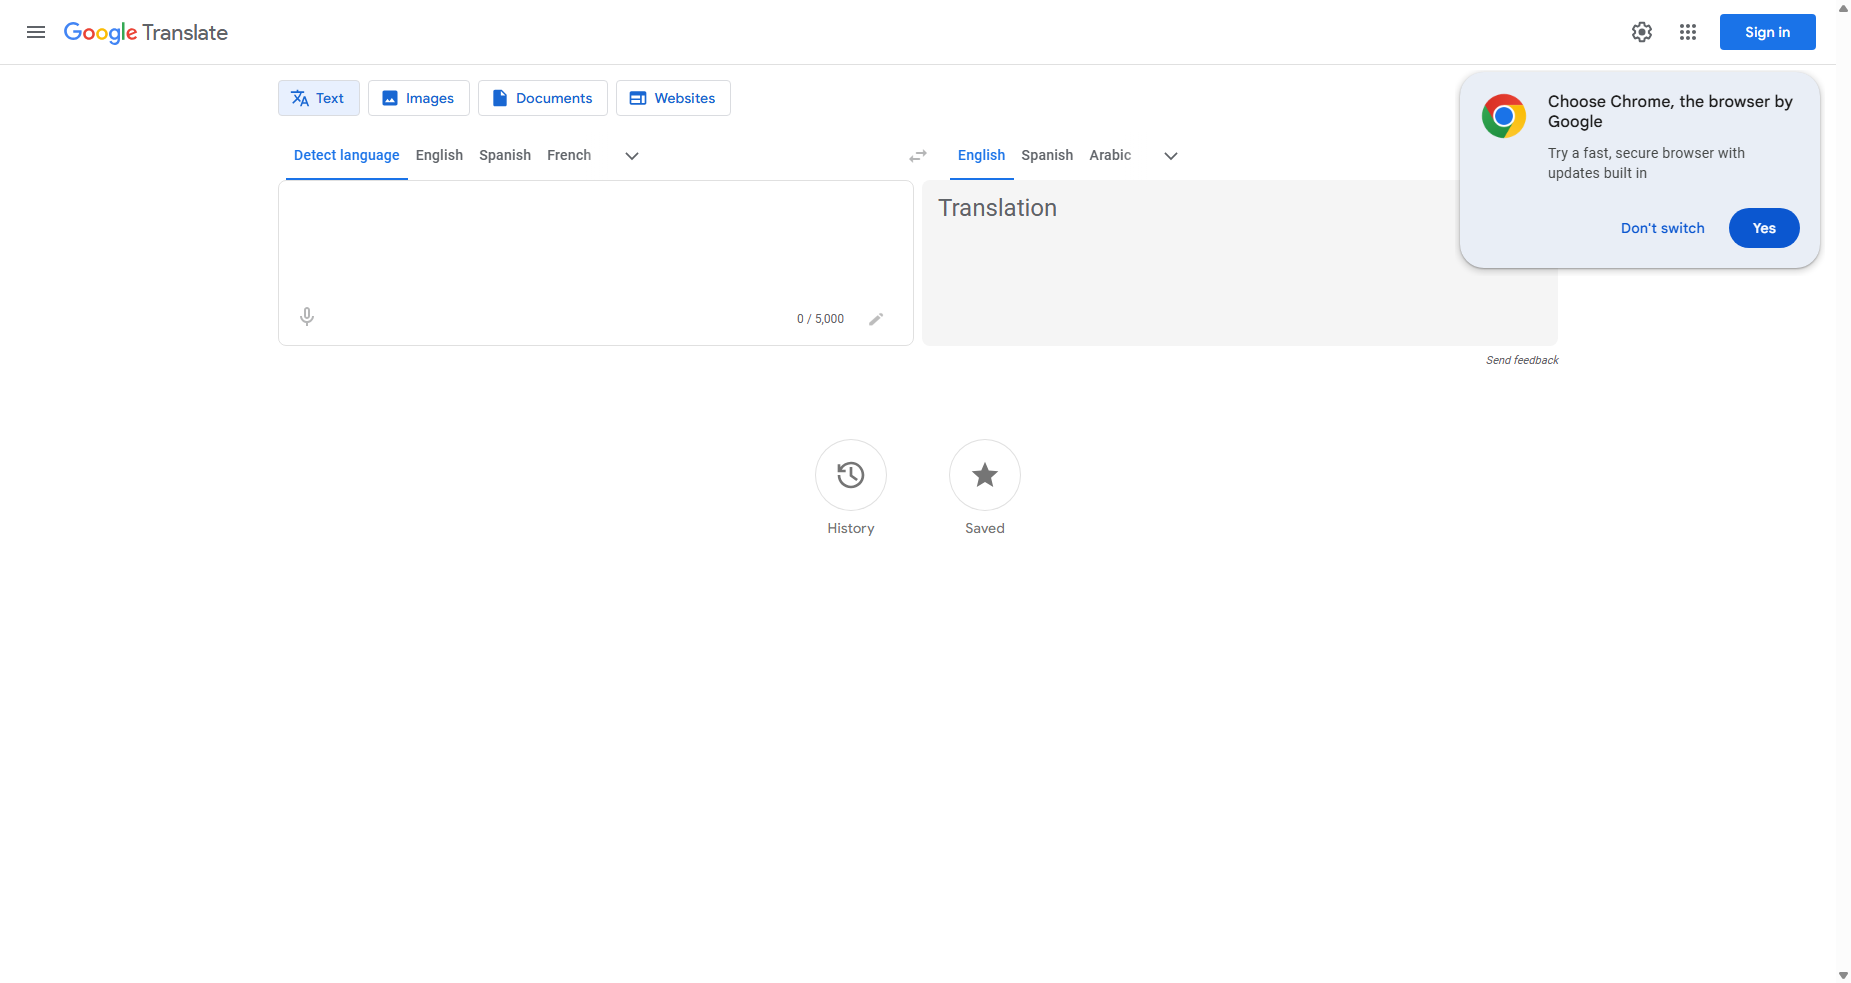
Task: Open translation History
Action: pyautogui.click(x=851, y=475)
